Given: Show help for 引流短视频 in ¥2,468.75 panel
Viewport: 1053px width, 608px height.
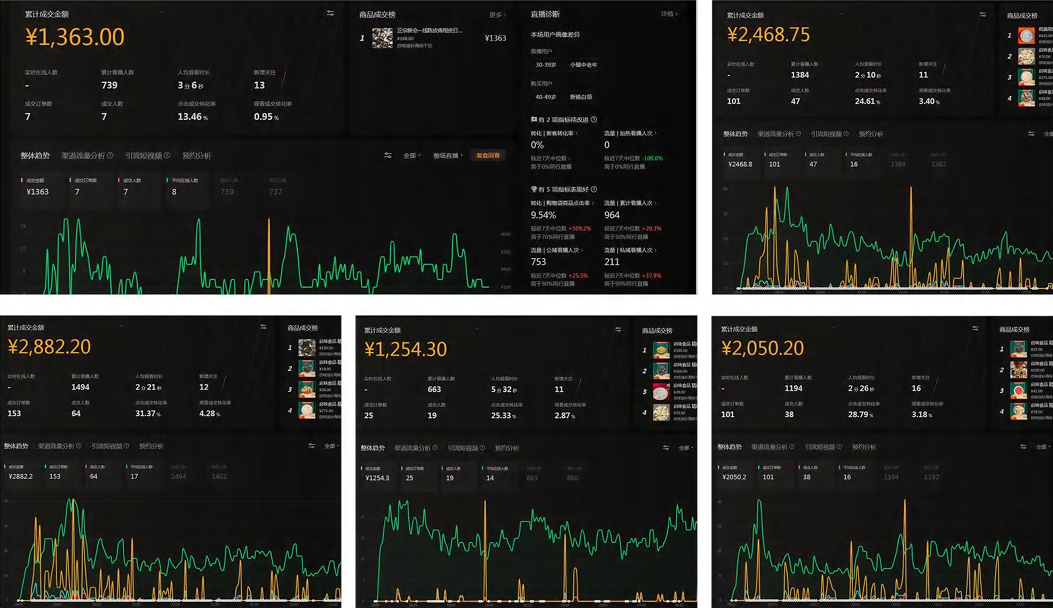Looking at the screenshot, I should pyautogui.click(x=846, y=134).
